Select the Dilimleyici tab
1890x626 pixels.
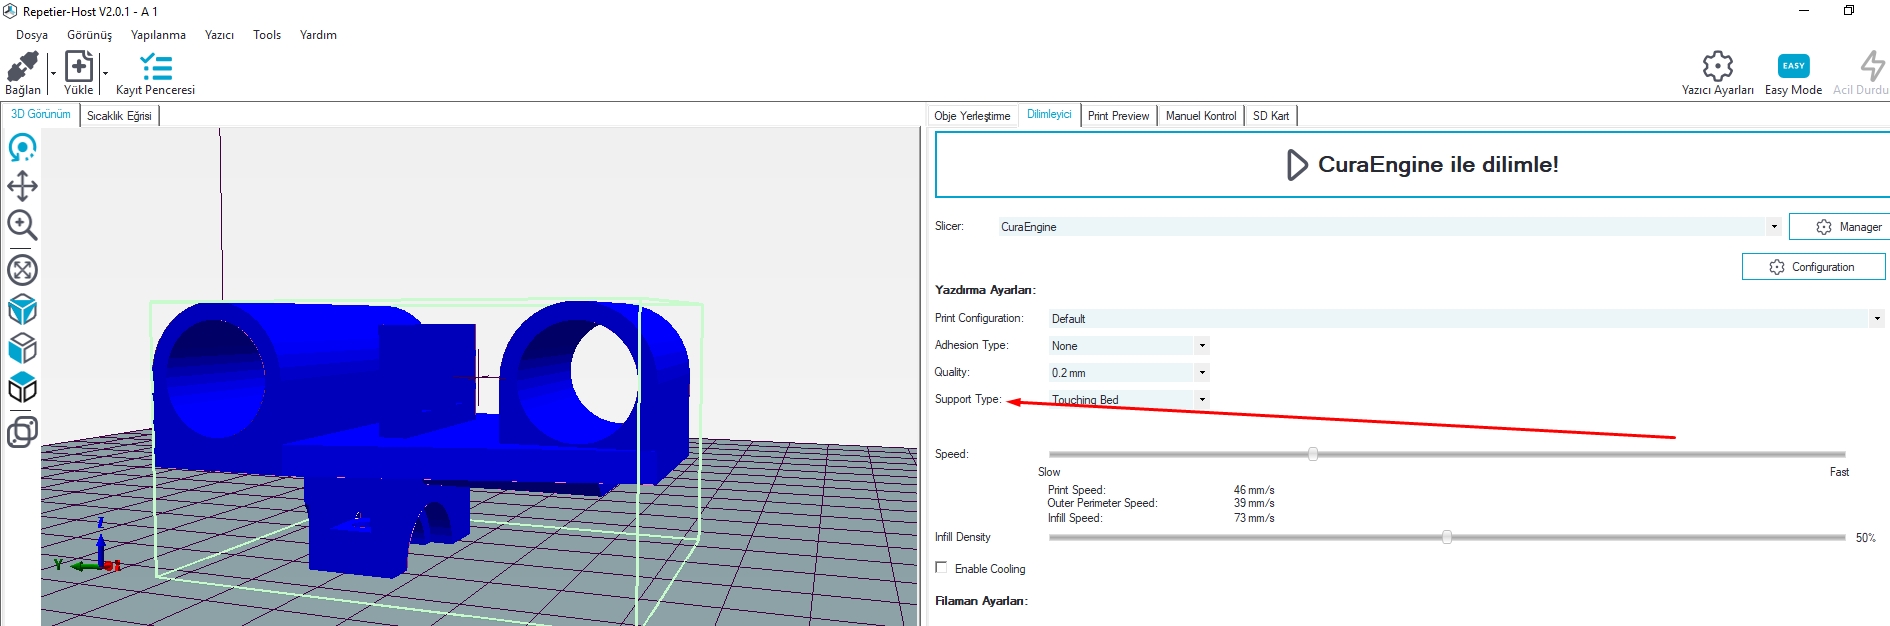pyautogui.click(x=1049, y=115)
